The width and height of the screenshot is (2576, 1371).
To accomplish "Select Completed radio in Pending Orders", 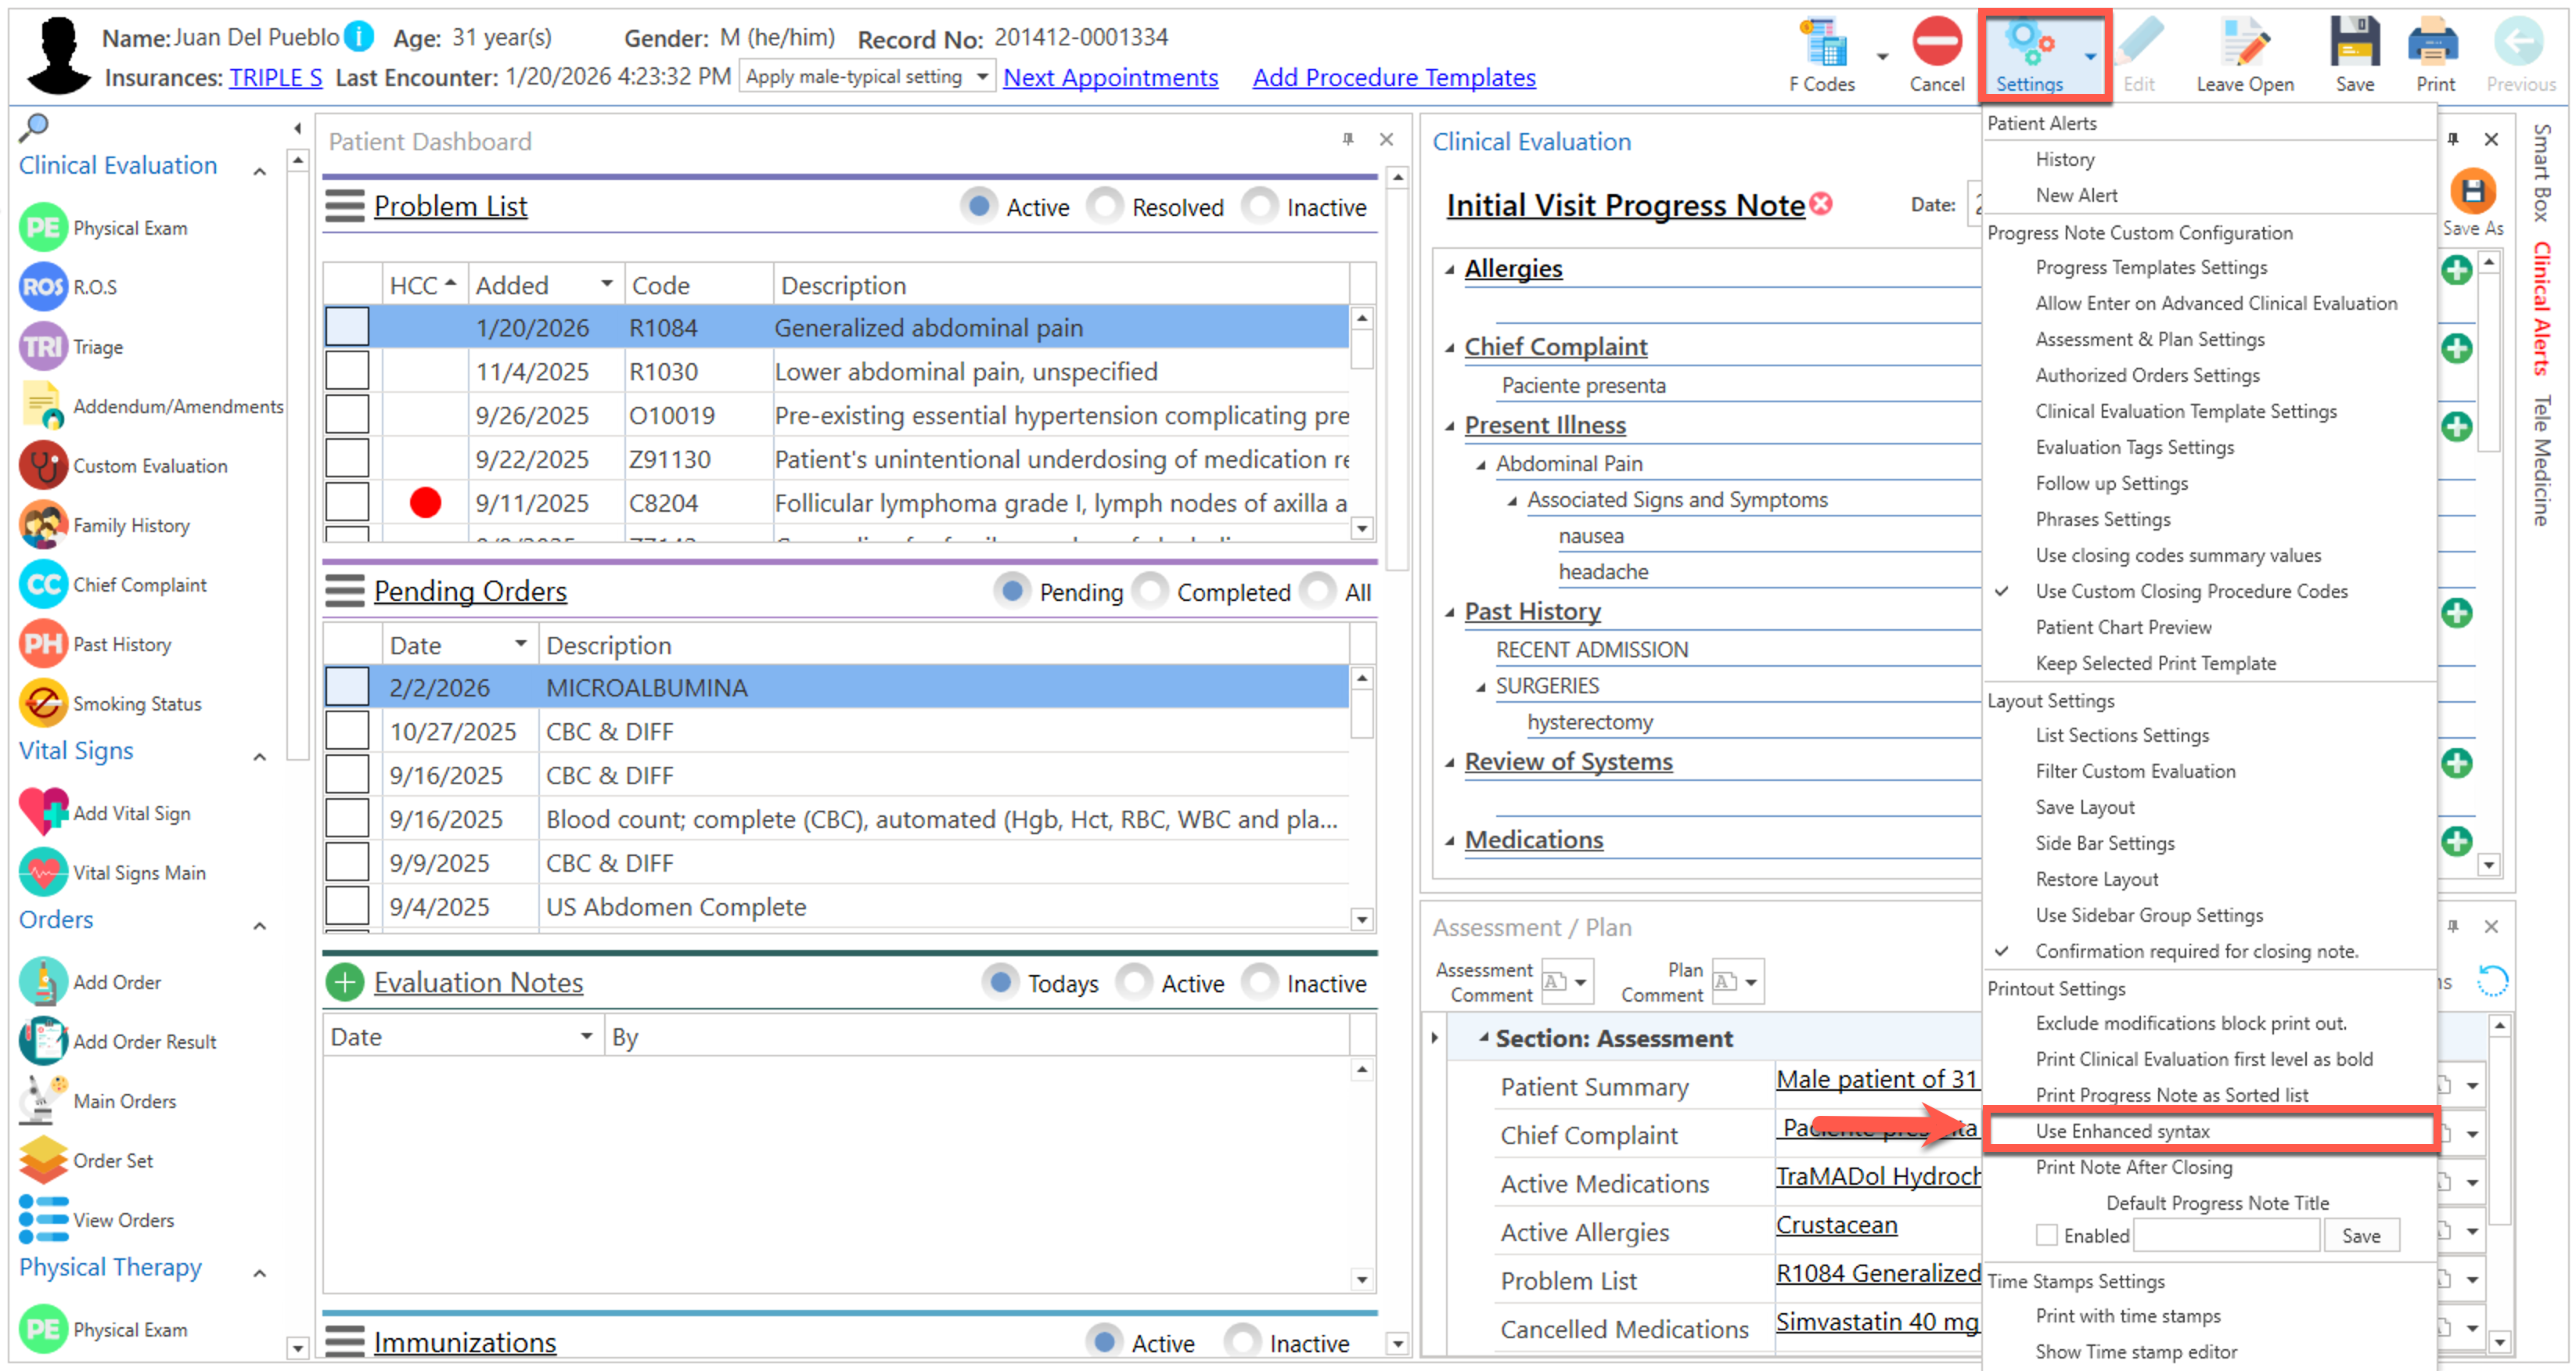I will click(x=1150, y=591).
